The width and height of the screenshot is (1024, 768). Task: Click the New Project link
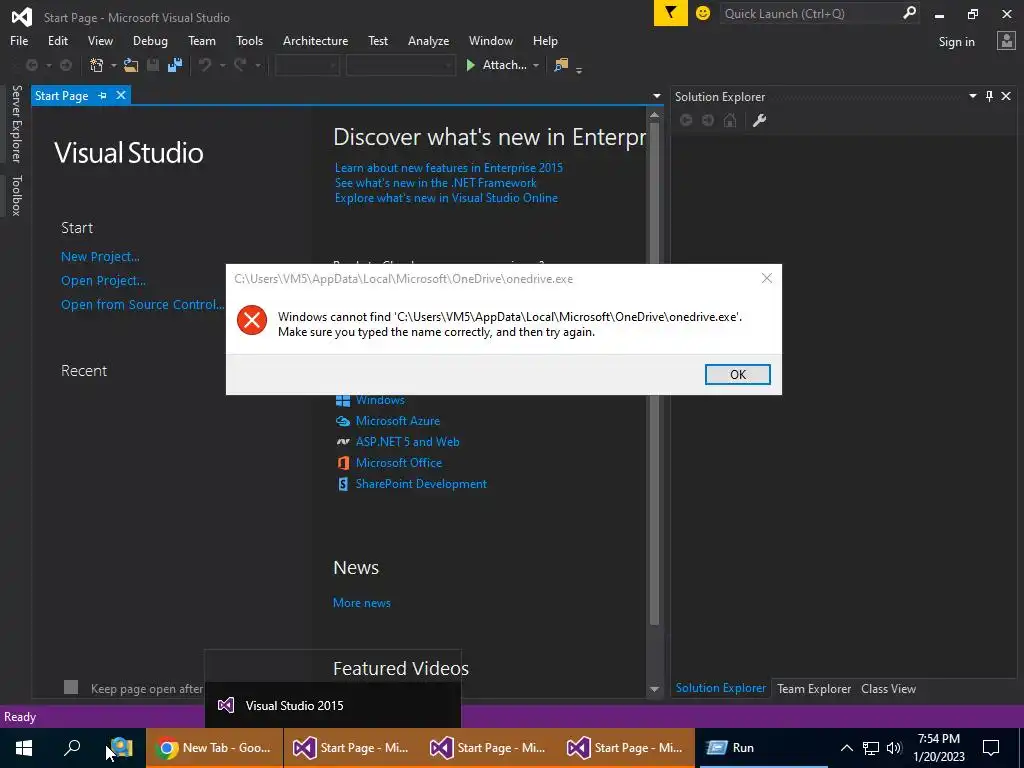click(100, 257)
